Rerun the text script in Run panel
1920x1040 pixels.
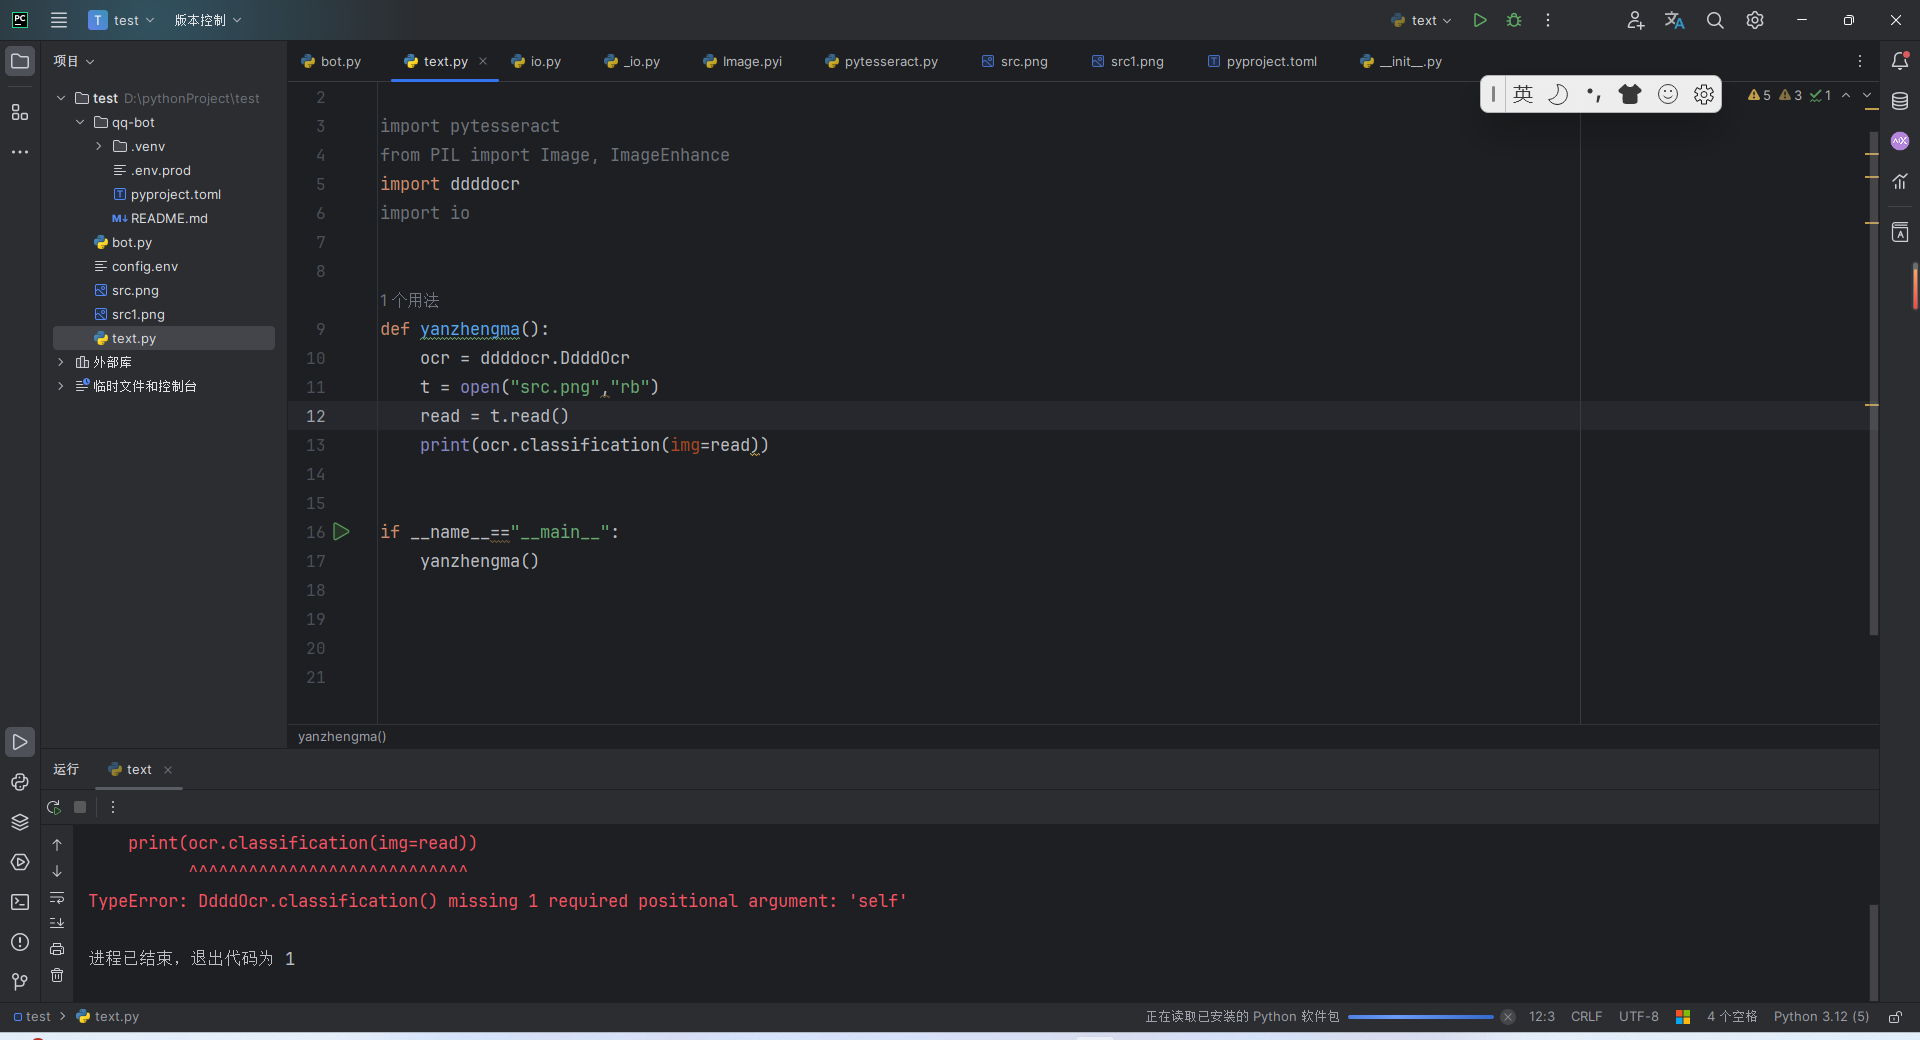coord(54,807)
